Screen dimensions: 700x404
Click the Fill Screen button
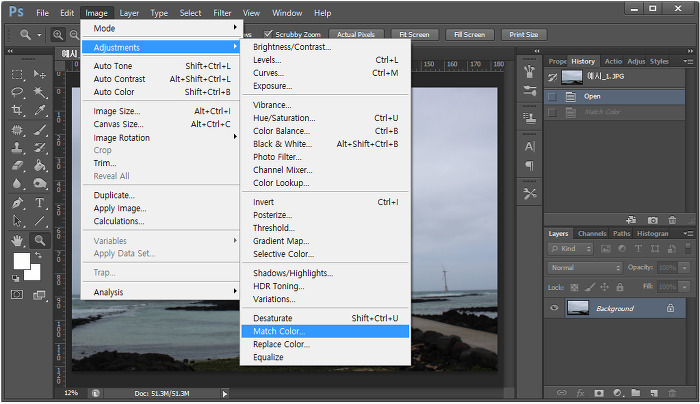(x=469, y=34)
